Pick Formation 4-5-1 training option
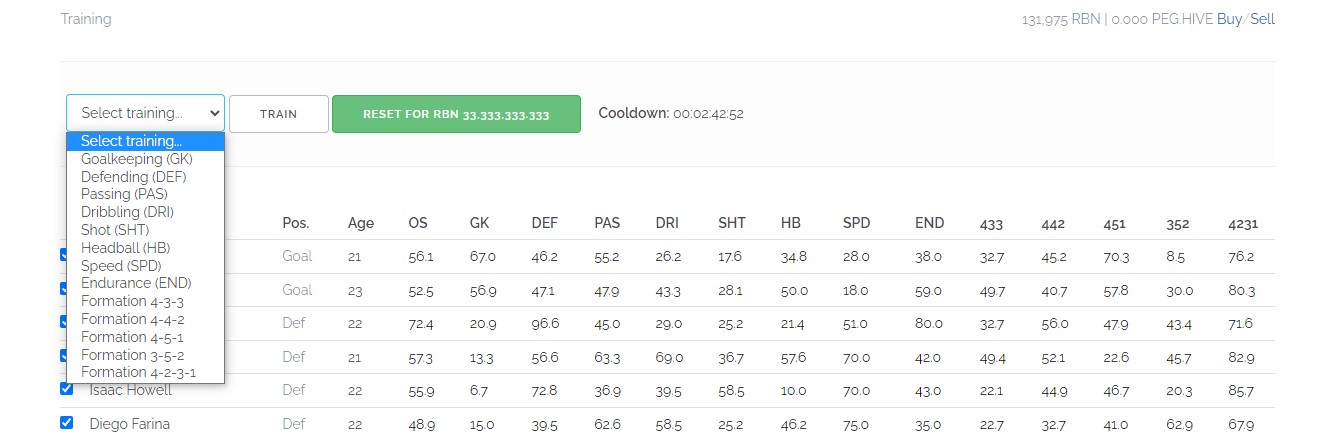 pyautogui.click(x=146, y=337)
